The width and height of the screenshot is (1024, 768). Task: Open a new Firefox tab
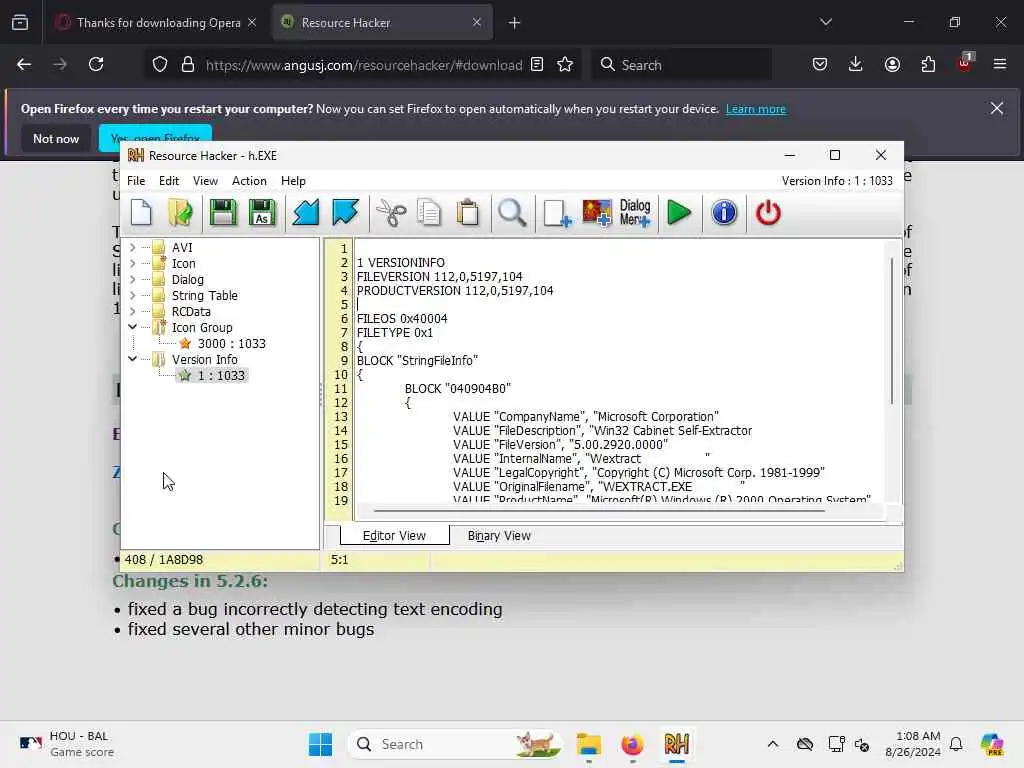pos(514,23)
